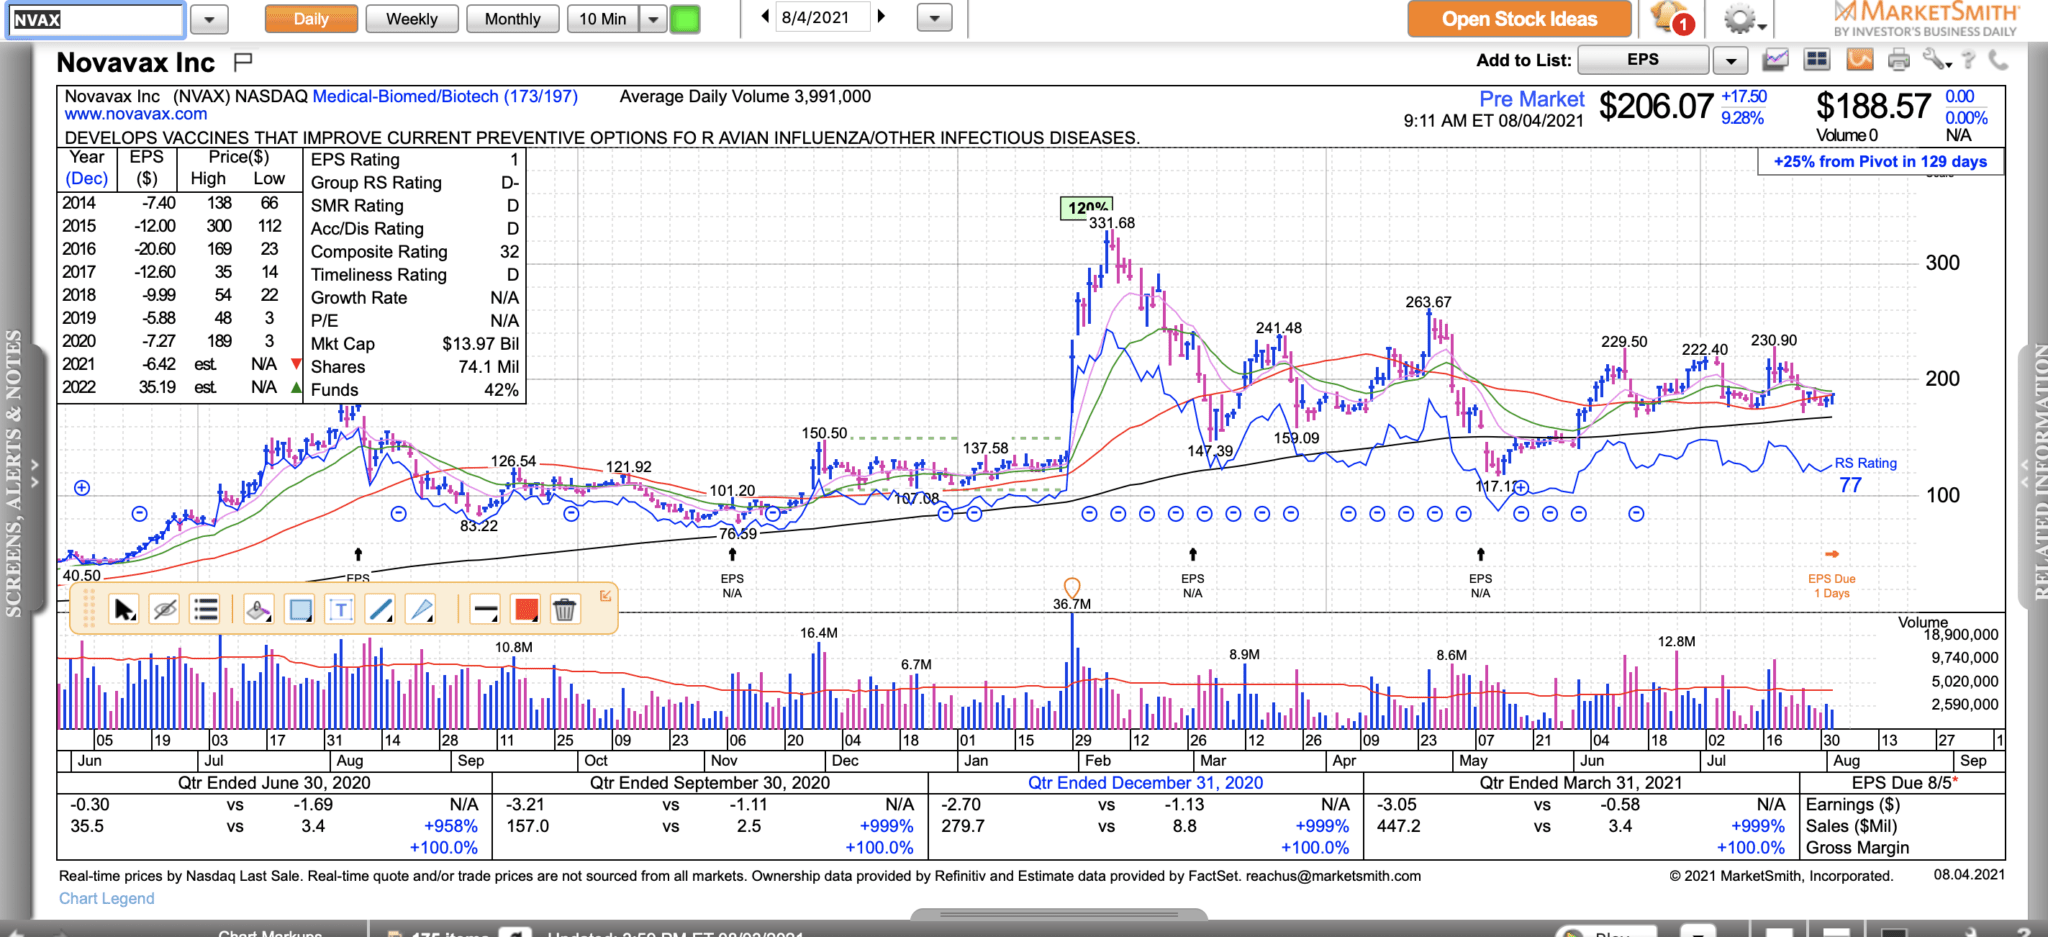Select the rectangle shape drawing tool
The image size is (2048, 937).
coord(300,609)
